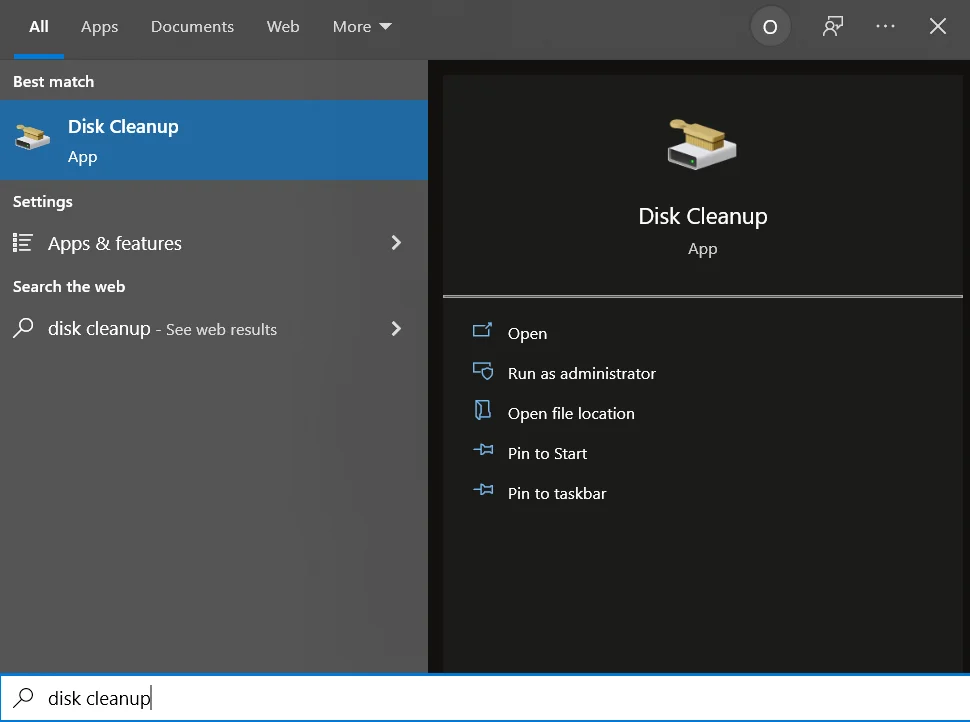The image size is (970, 722).
Task: Click the Open icon in the actions list
Action: [483, 331]
